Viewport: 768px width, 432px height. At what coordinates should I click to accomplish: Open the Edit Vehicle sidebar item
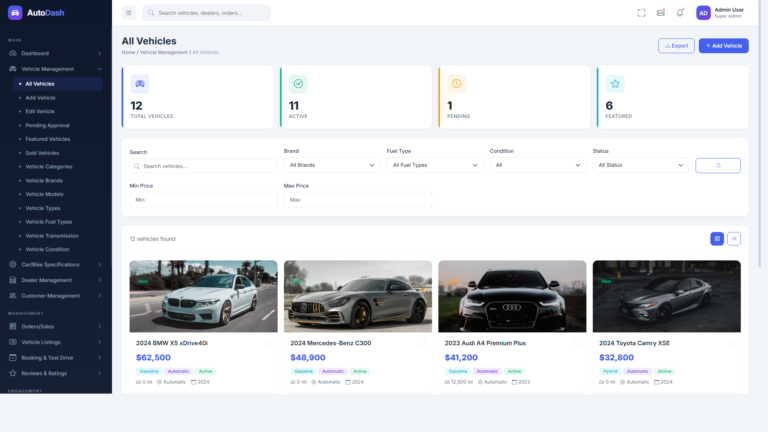(x=58, y=111)
